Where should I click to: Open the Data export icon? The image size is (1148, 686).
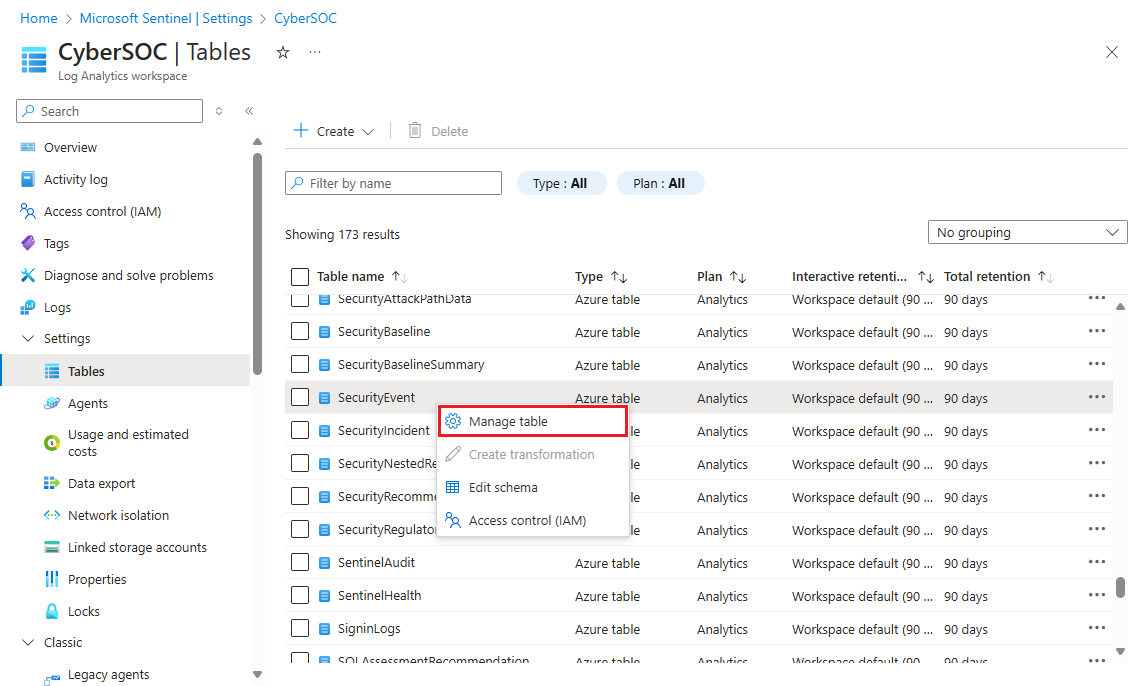pos(52,484)
